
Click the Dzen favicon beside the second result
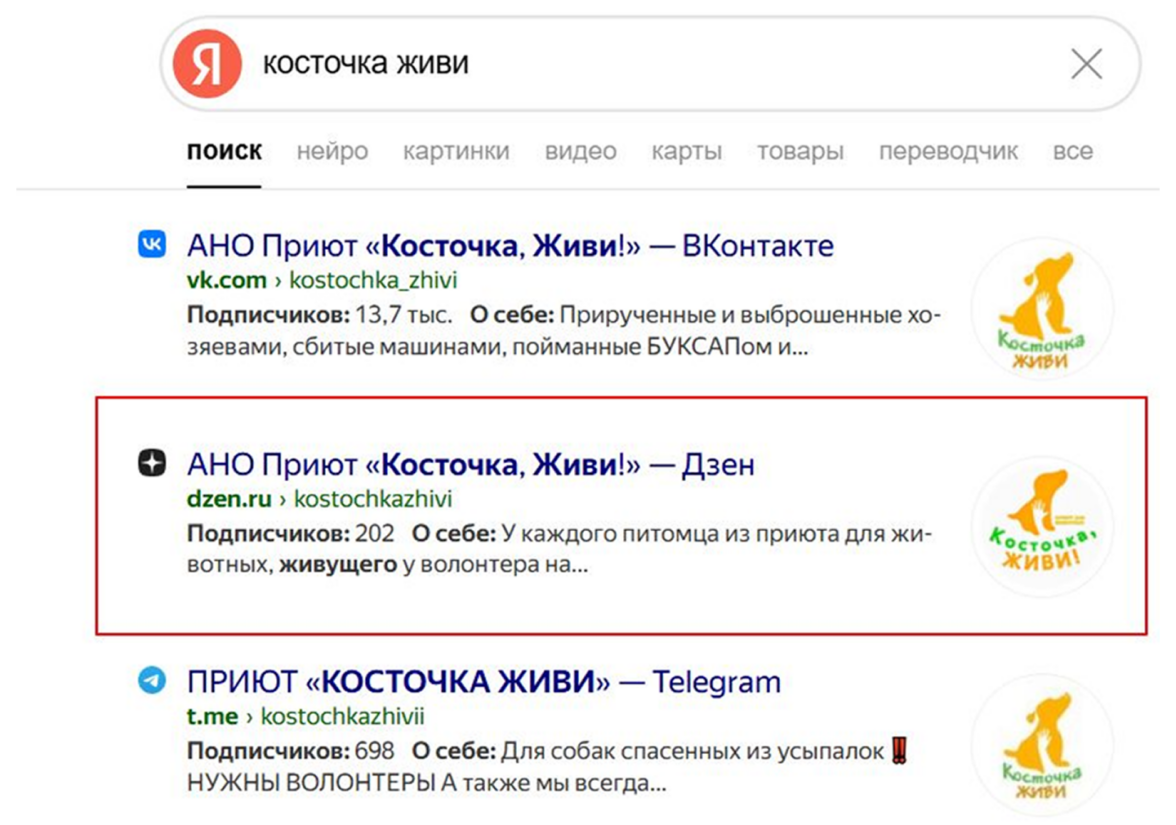(x=152, y=463)
